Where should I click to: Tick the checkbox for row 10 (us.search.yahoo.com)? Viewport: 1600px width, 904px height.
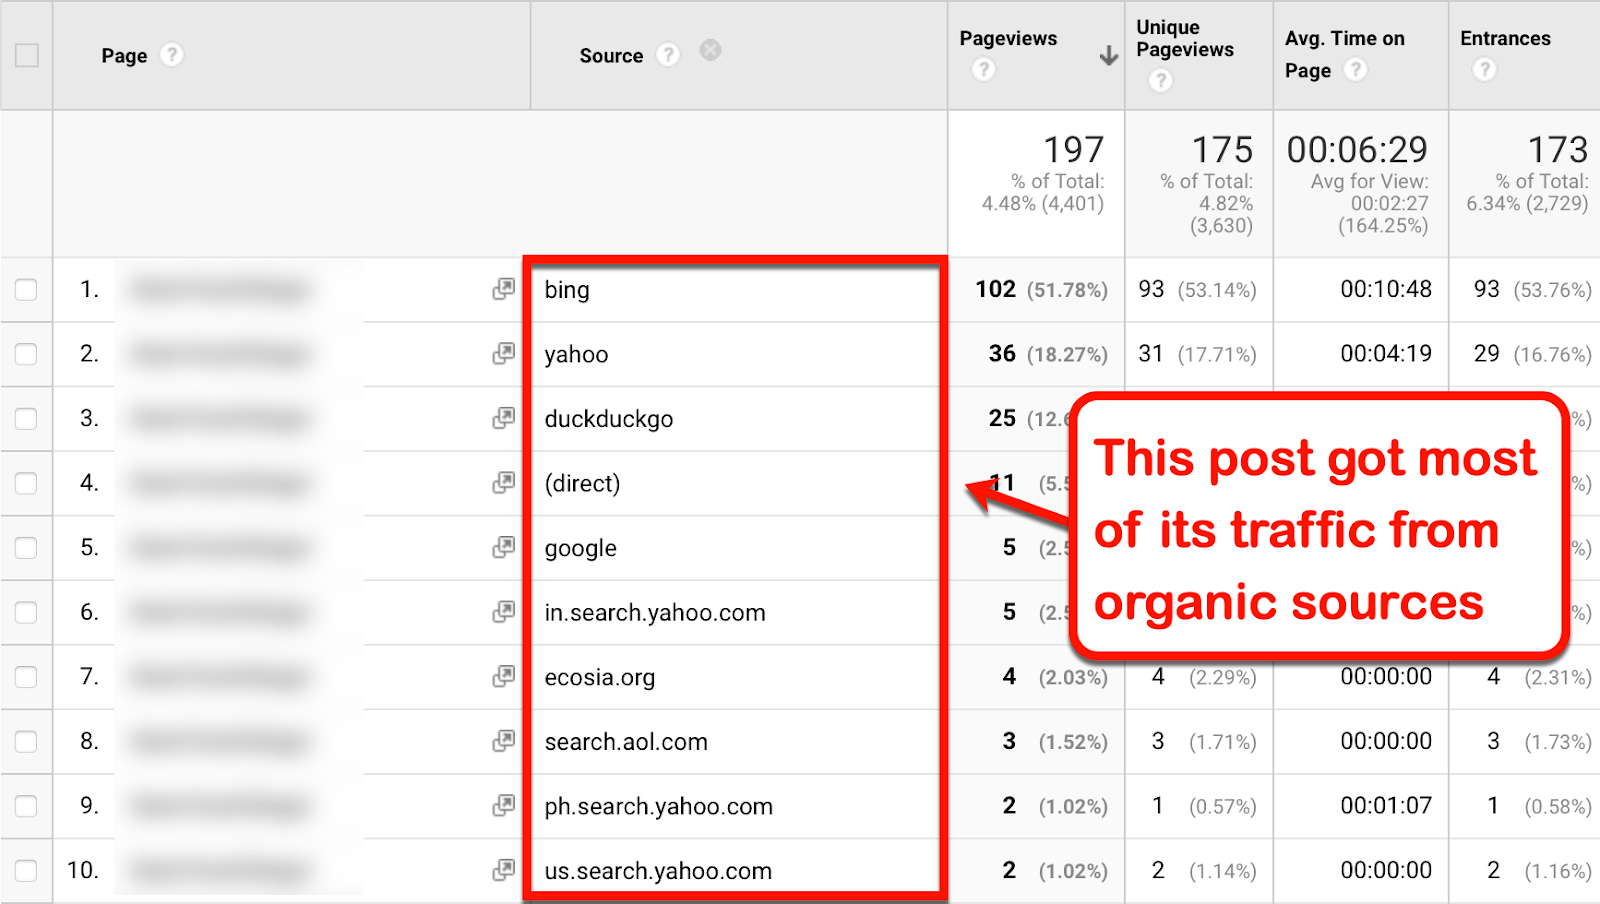[26, 870]
